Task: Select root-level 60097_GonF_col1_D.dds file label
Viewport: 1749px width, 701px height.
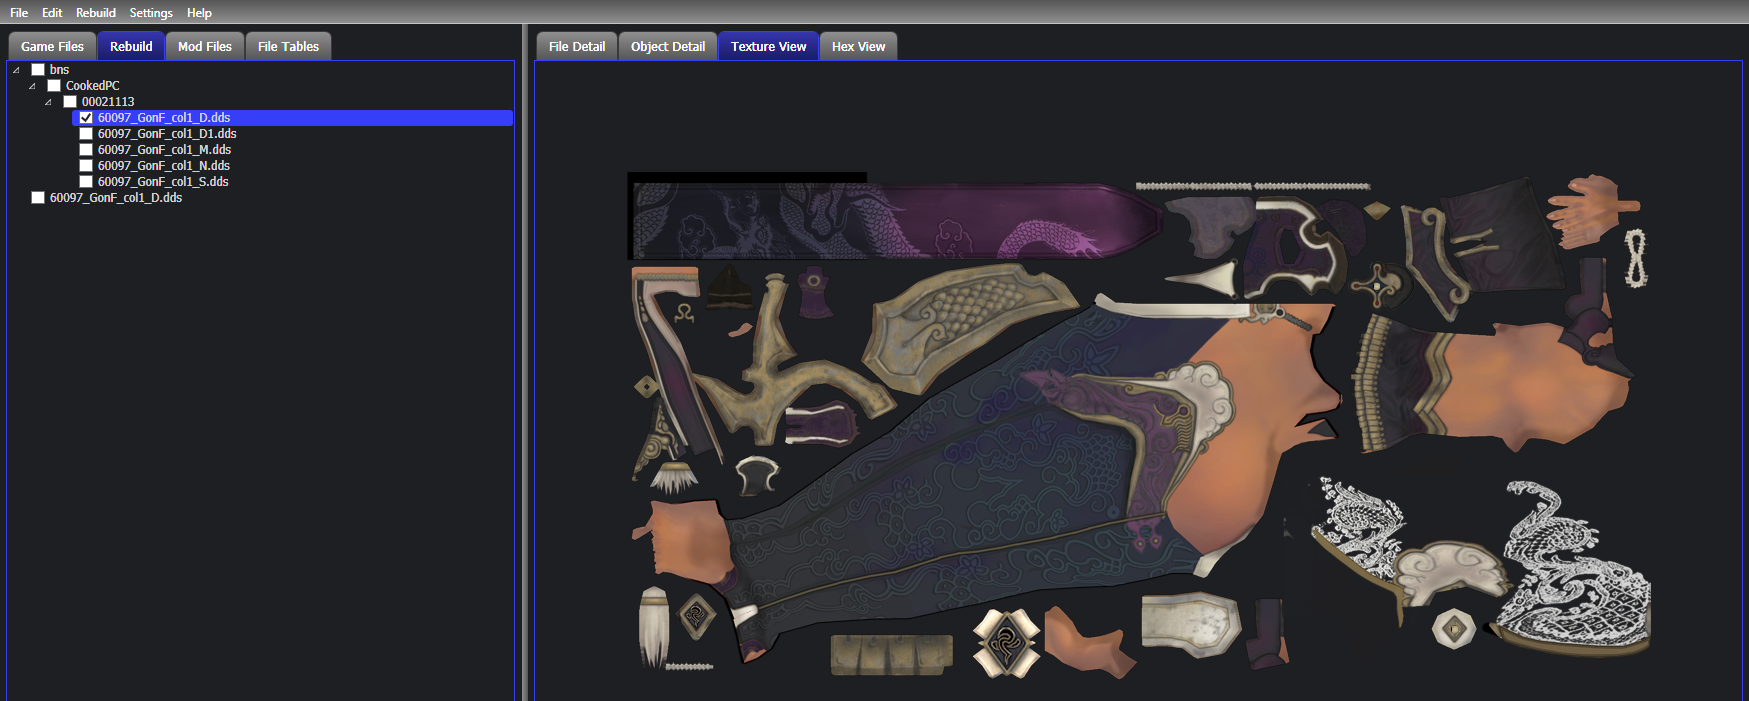Action: tap(116, 198)
